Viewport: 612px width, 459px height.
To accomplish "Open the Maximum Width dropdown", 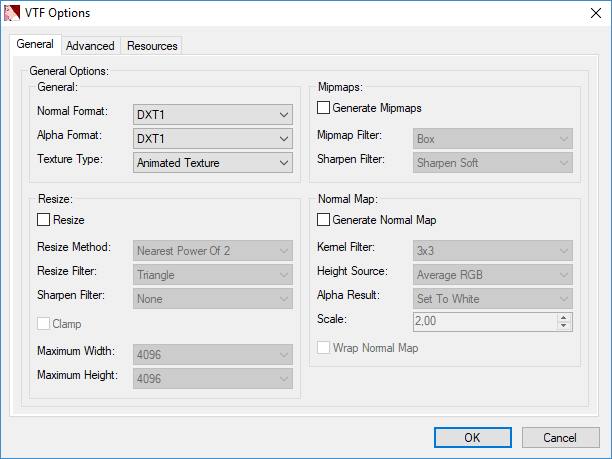I will point(213,354).
